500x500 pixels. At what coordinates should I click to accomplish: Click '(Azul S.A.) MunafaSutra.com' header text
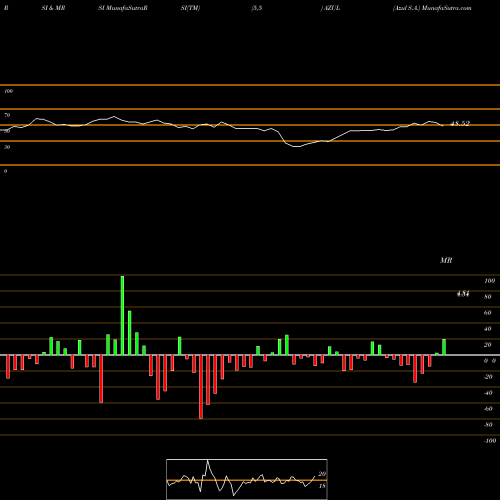pos(432,8)
